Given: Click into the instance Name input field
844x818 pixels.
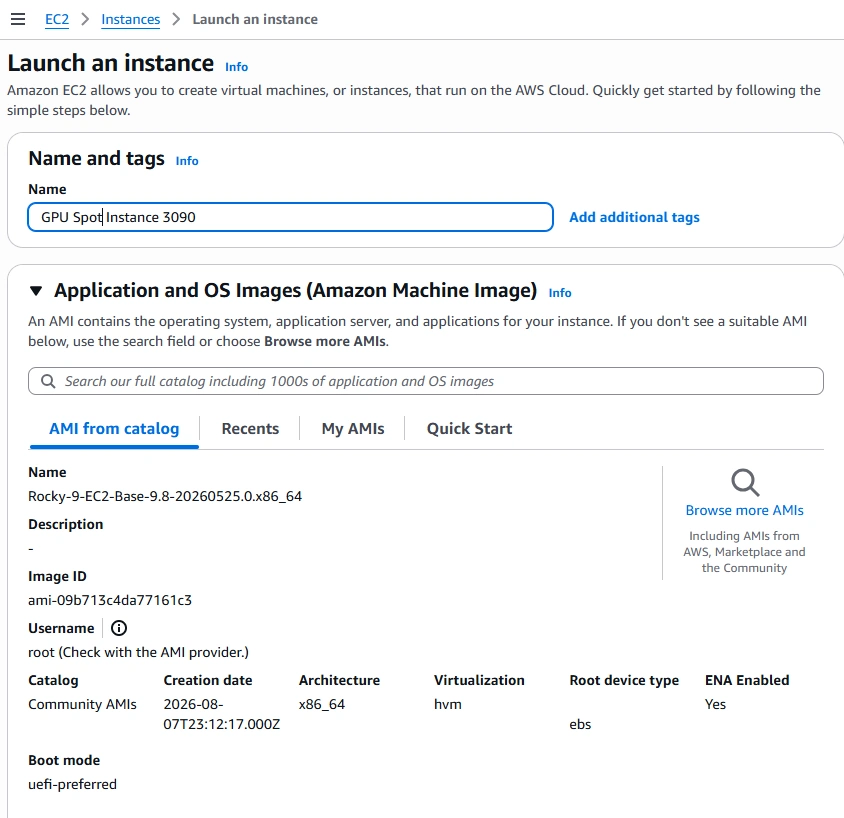Looking at the screenshot, I should coord(290,217).
